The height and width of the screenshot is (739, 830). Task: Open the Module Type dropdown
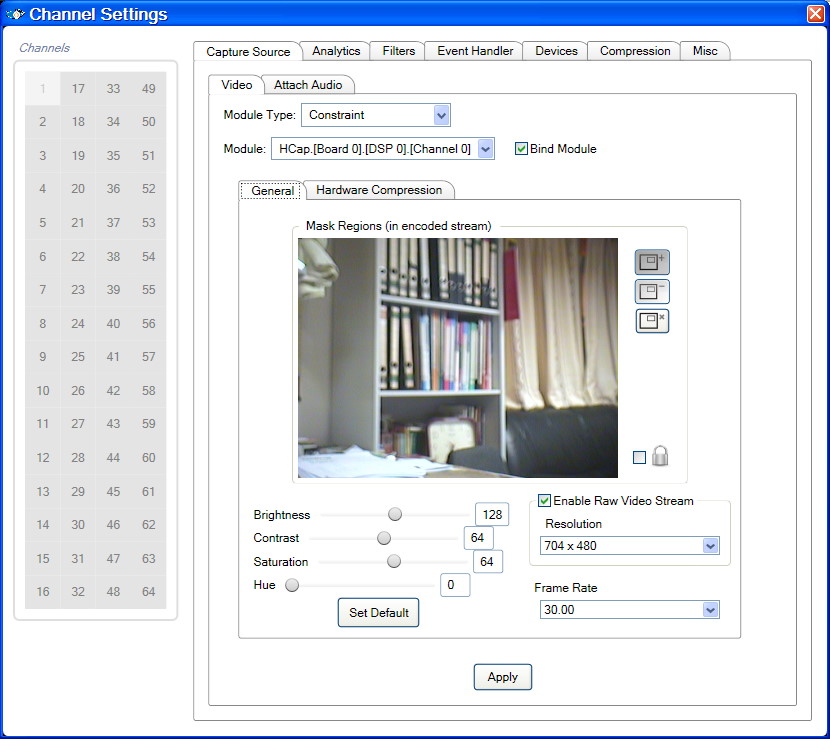click(441, 115)
